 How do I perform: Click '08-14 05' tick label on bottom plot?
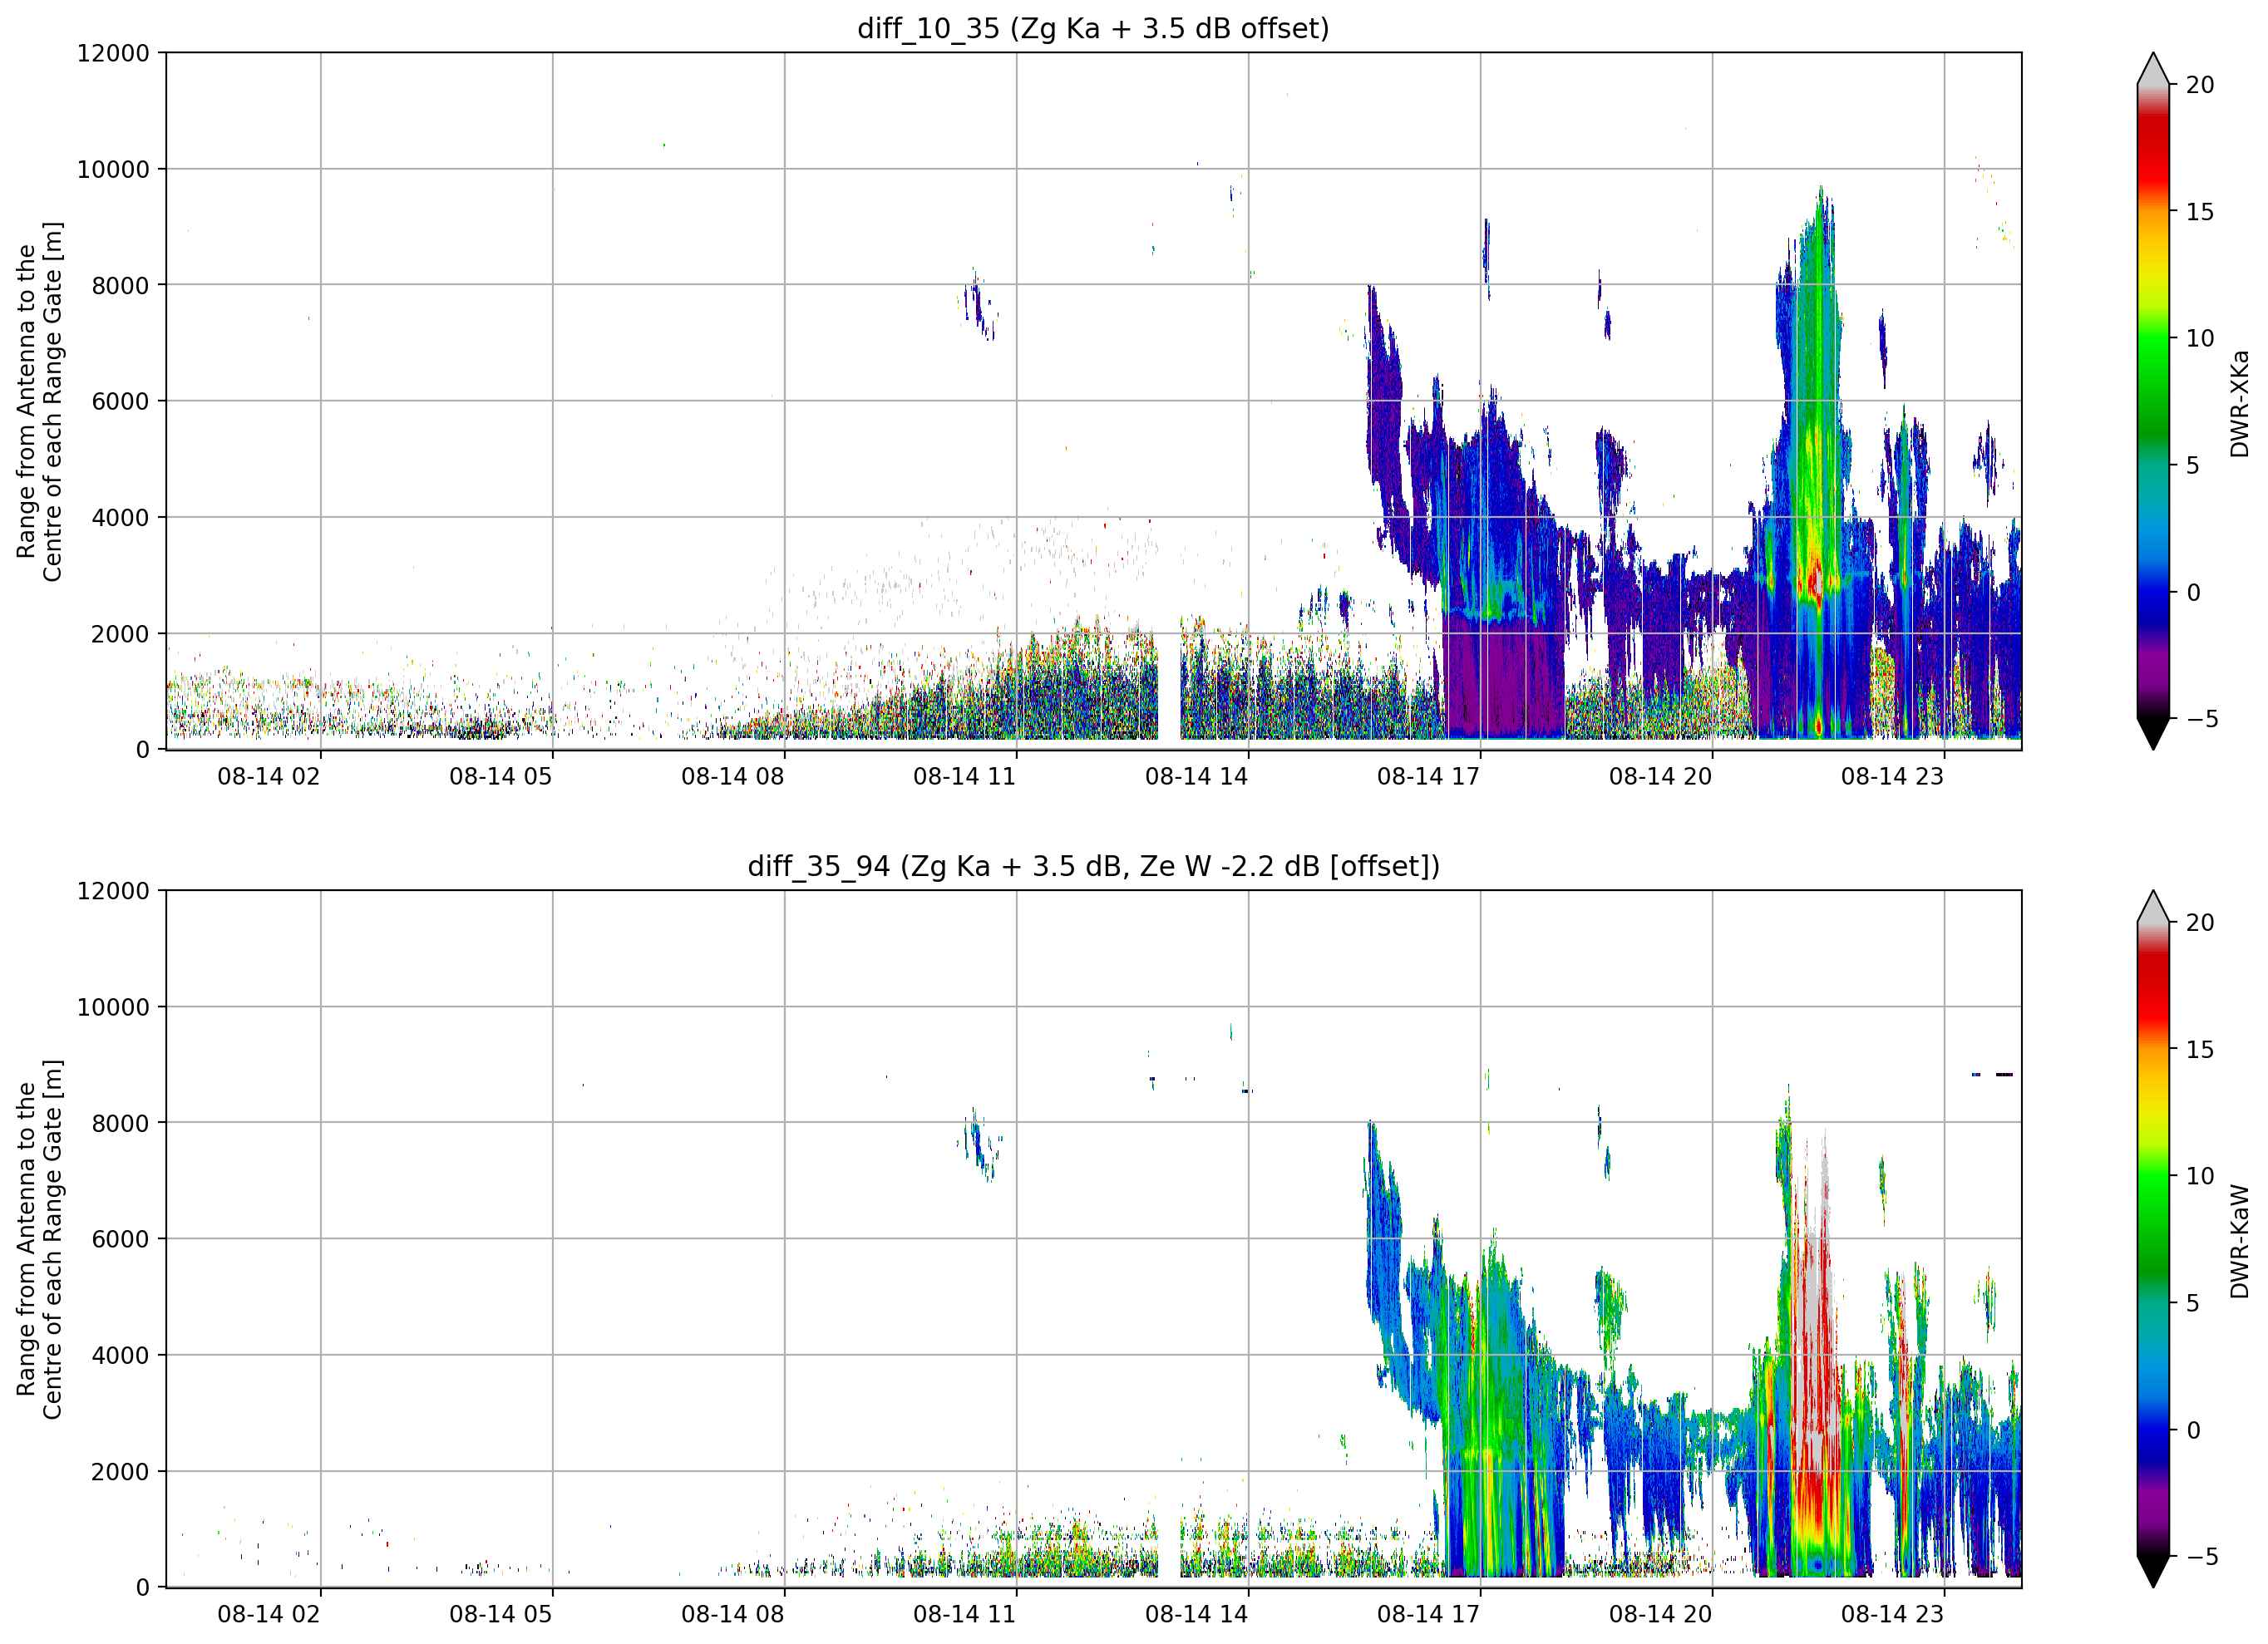tap(501, 1615)
